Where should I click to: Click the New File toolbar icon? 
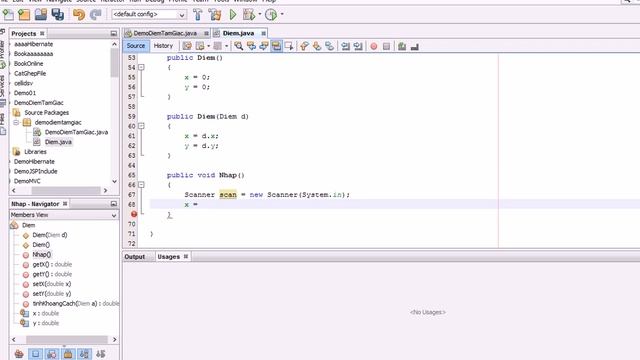[x=8, y=15]
